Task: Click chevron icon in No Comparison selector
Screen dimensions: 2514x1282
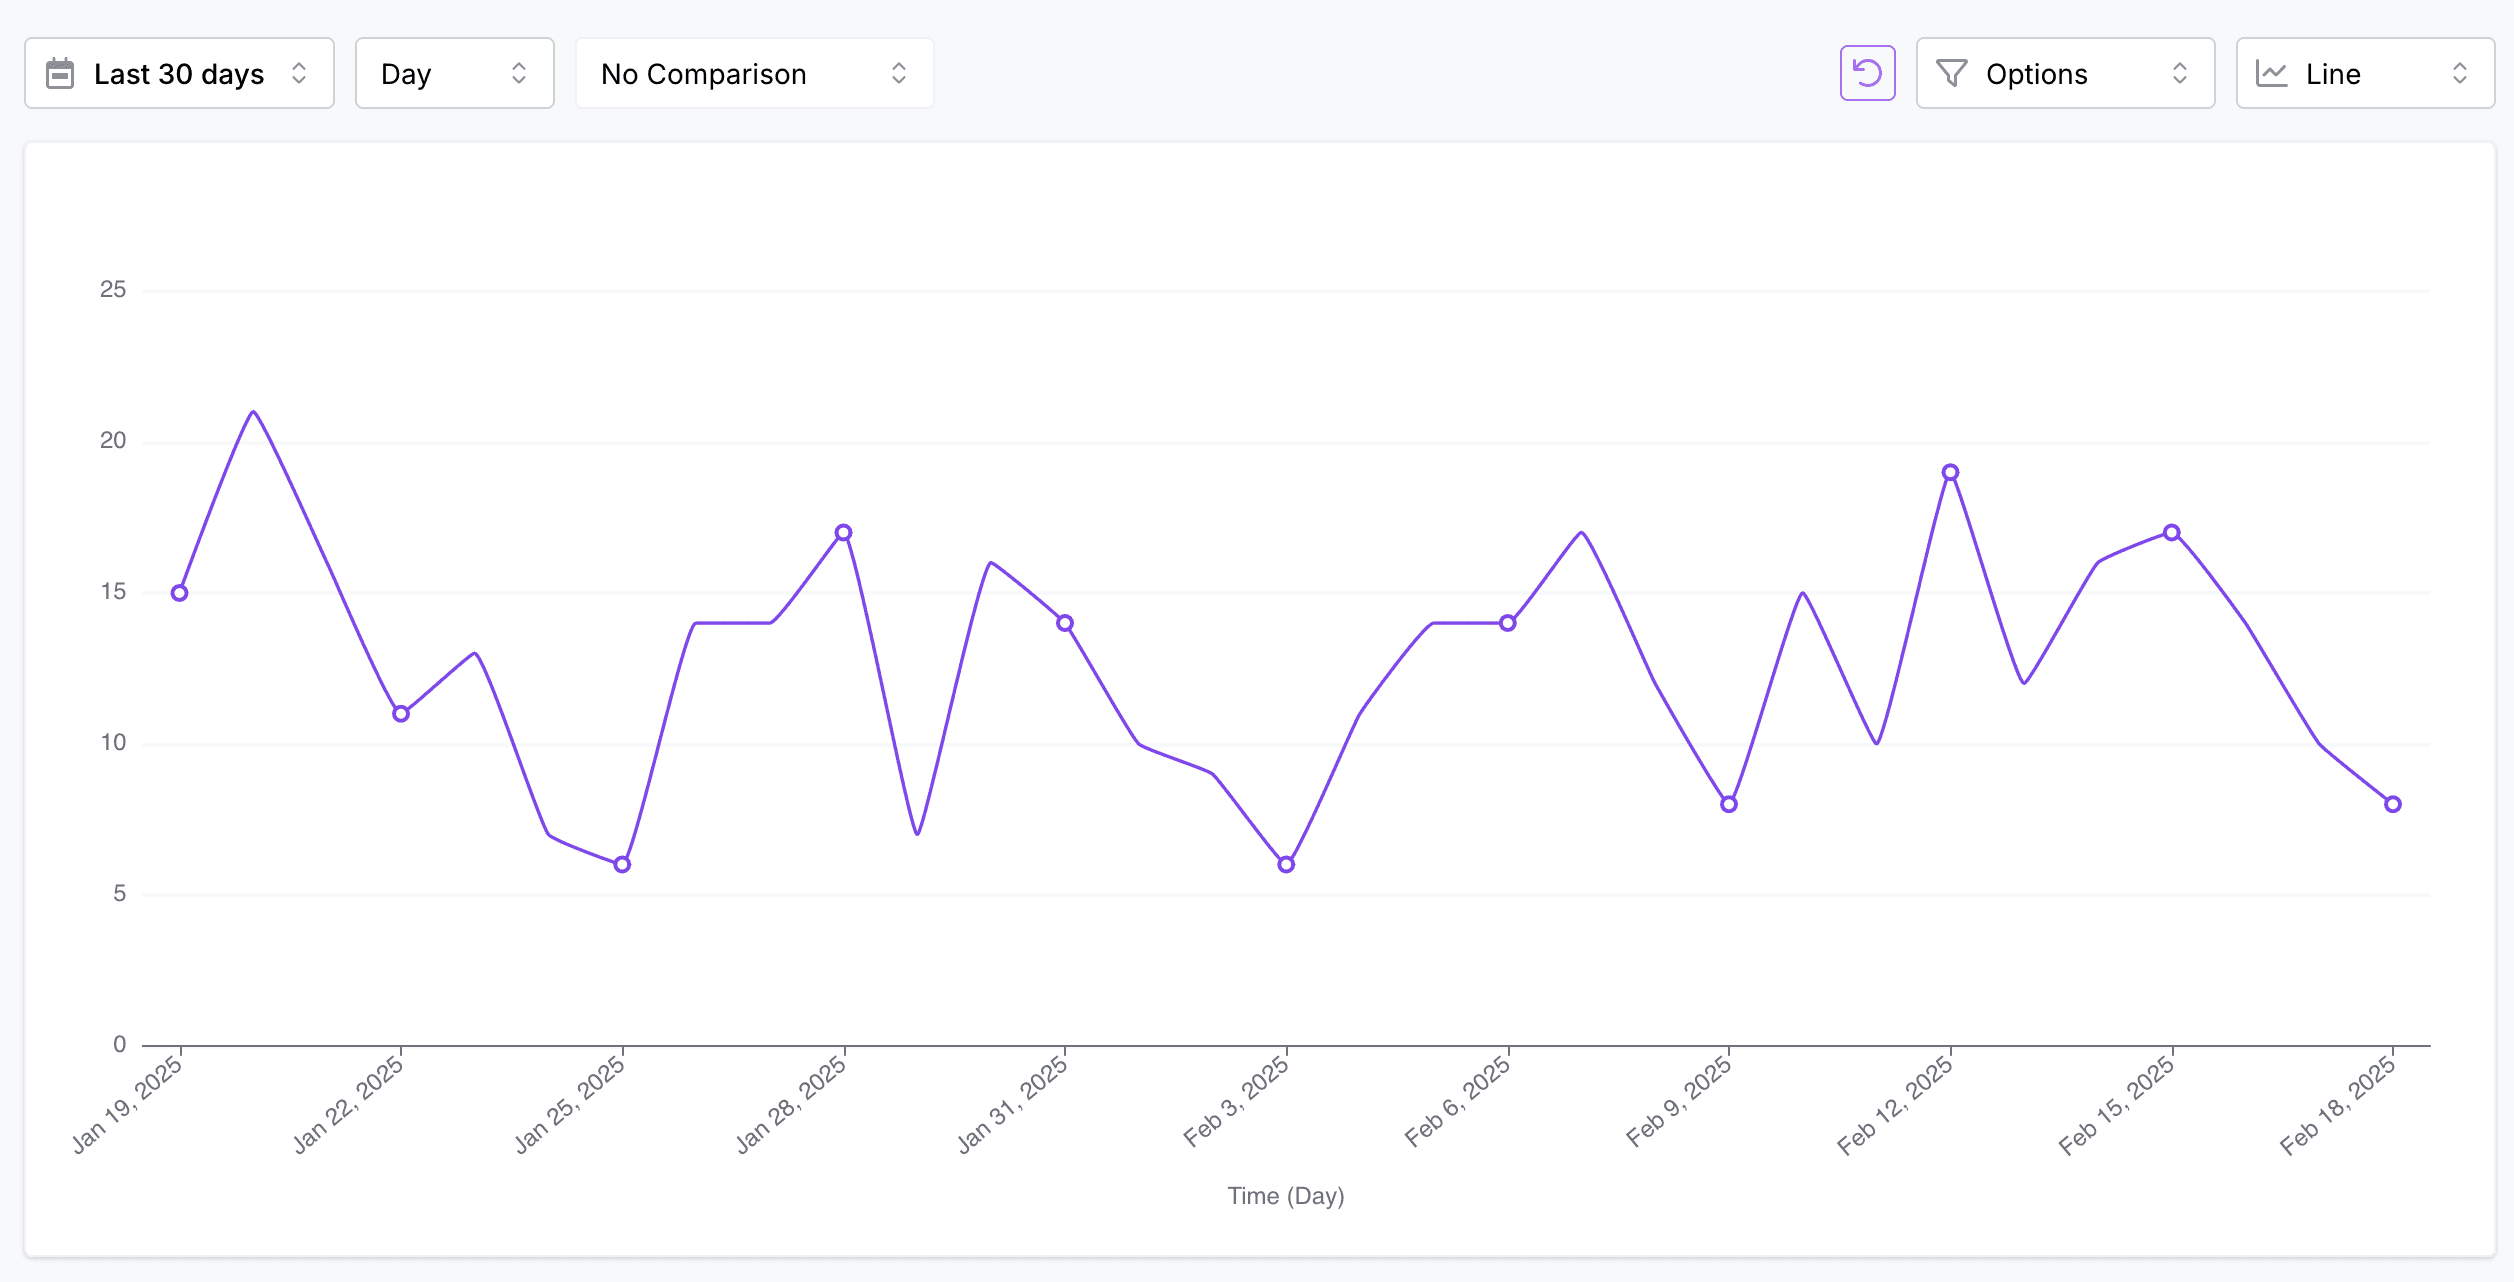Action: 899,73
